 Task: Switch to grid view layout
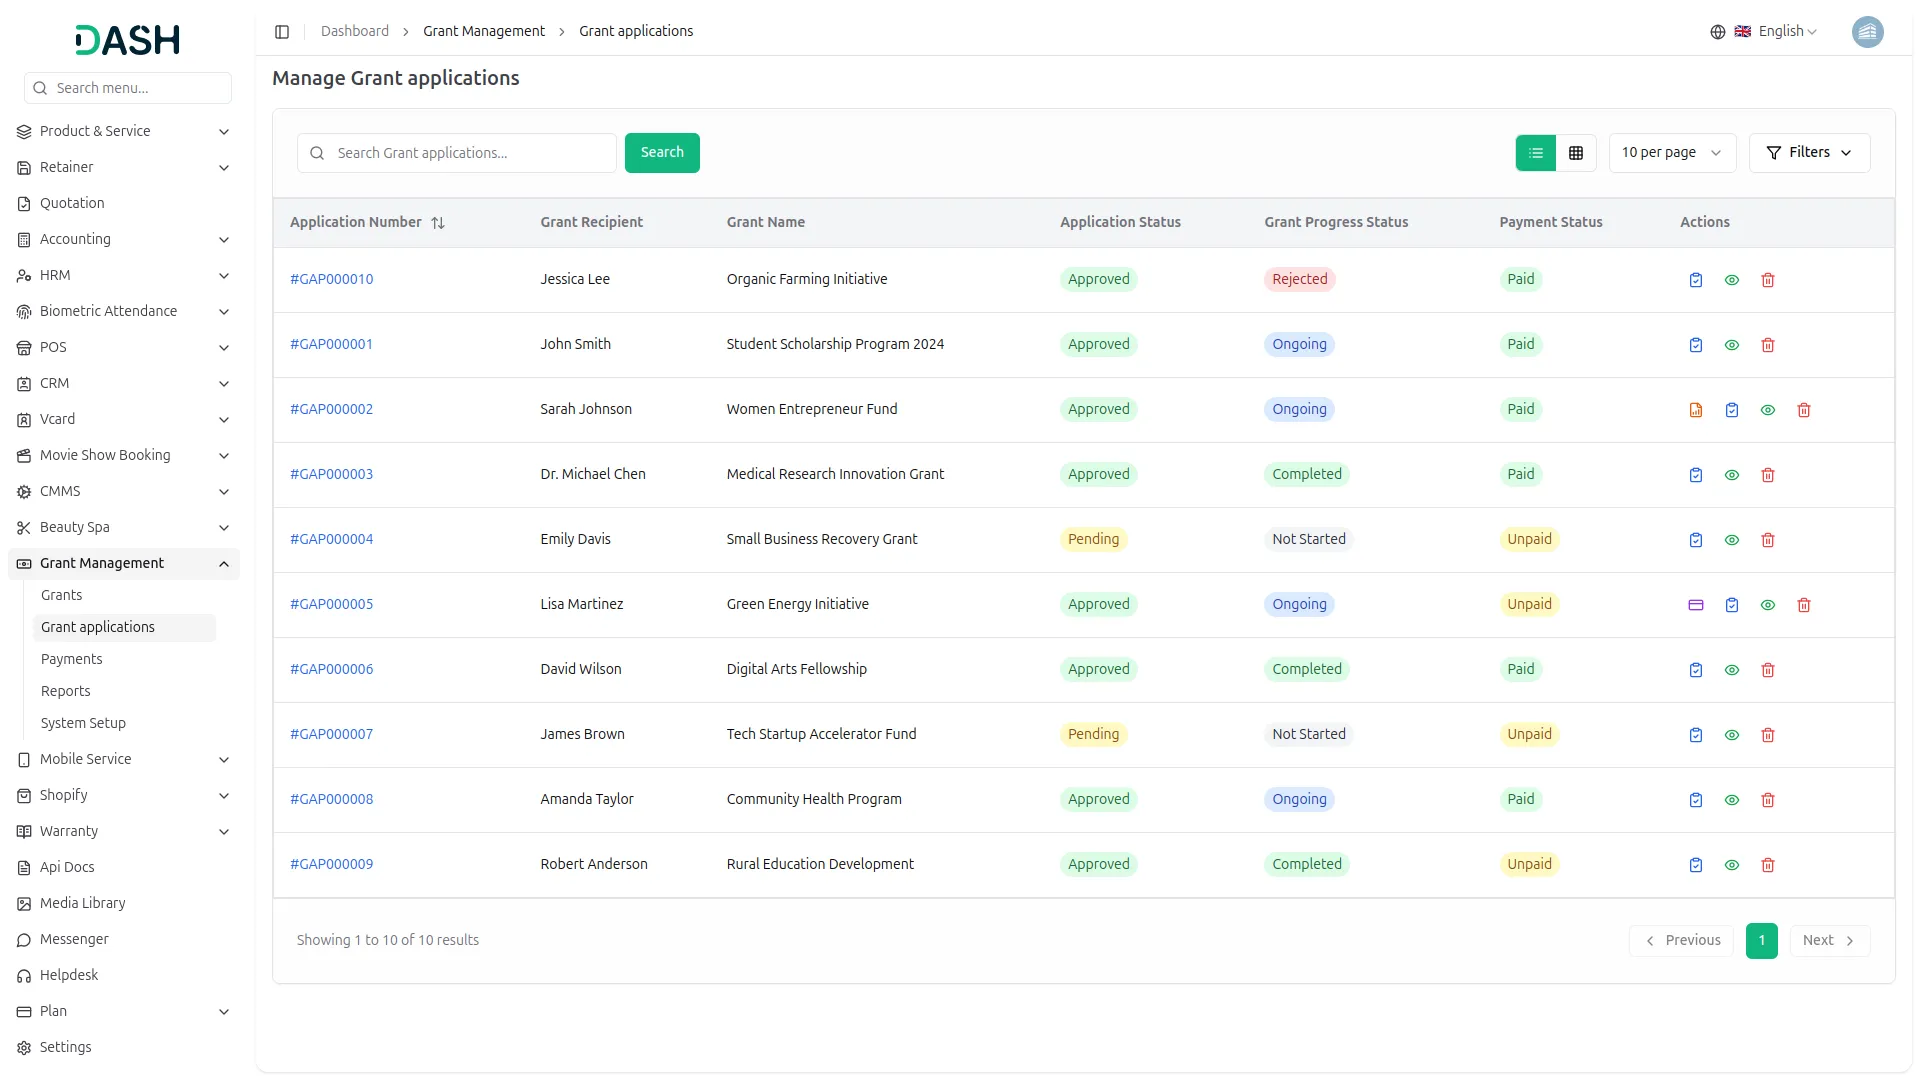pos(1576,152)
